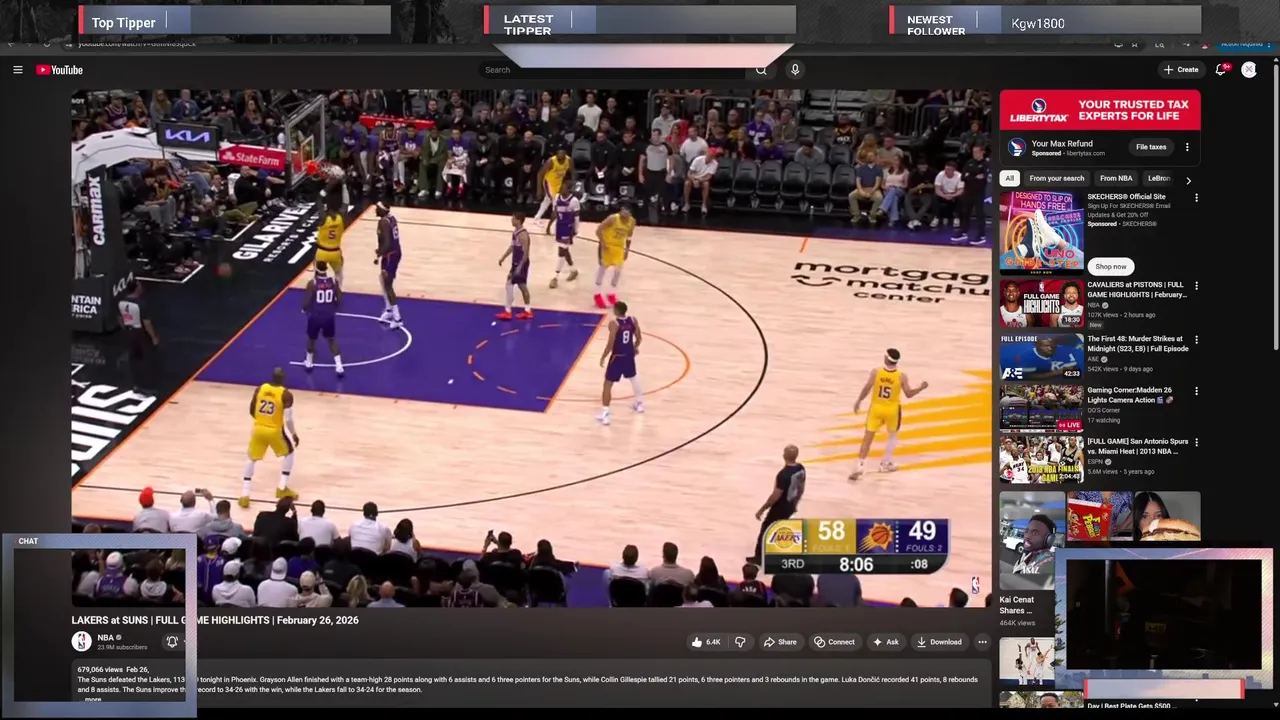Click the Liberty Tax advertiser logo
Screen dimensions: 1280x720
pyautogui.click(x=1017, y=148)
